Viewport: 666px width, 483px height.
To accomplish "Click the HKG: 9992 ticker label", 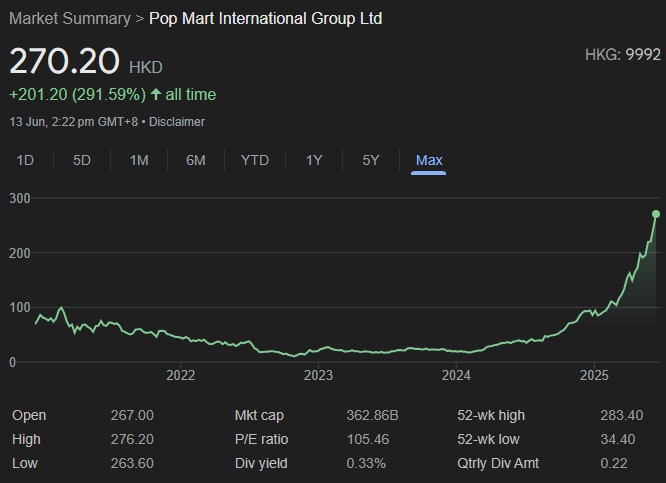I will (623, 55).
